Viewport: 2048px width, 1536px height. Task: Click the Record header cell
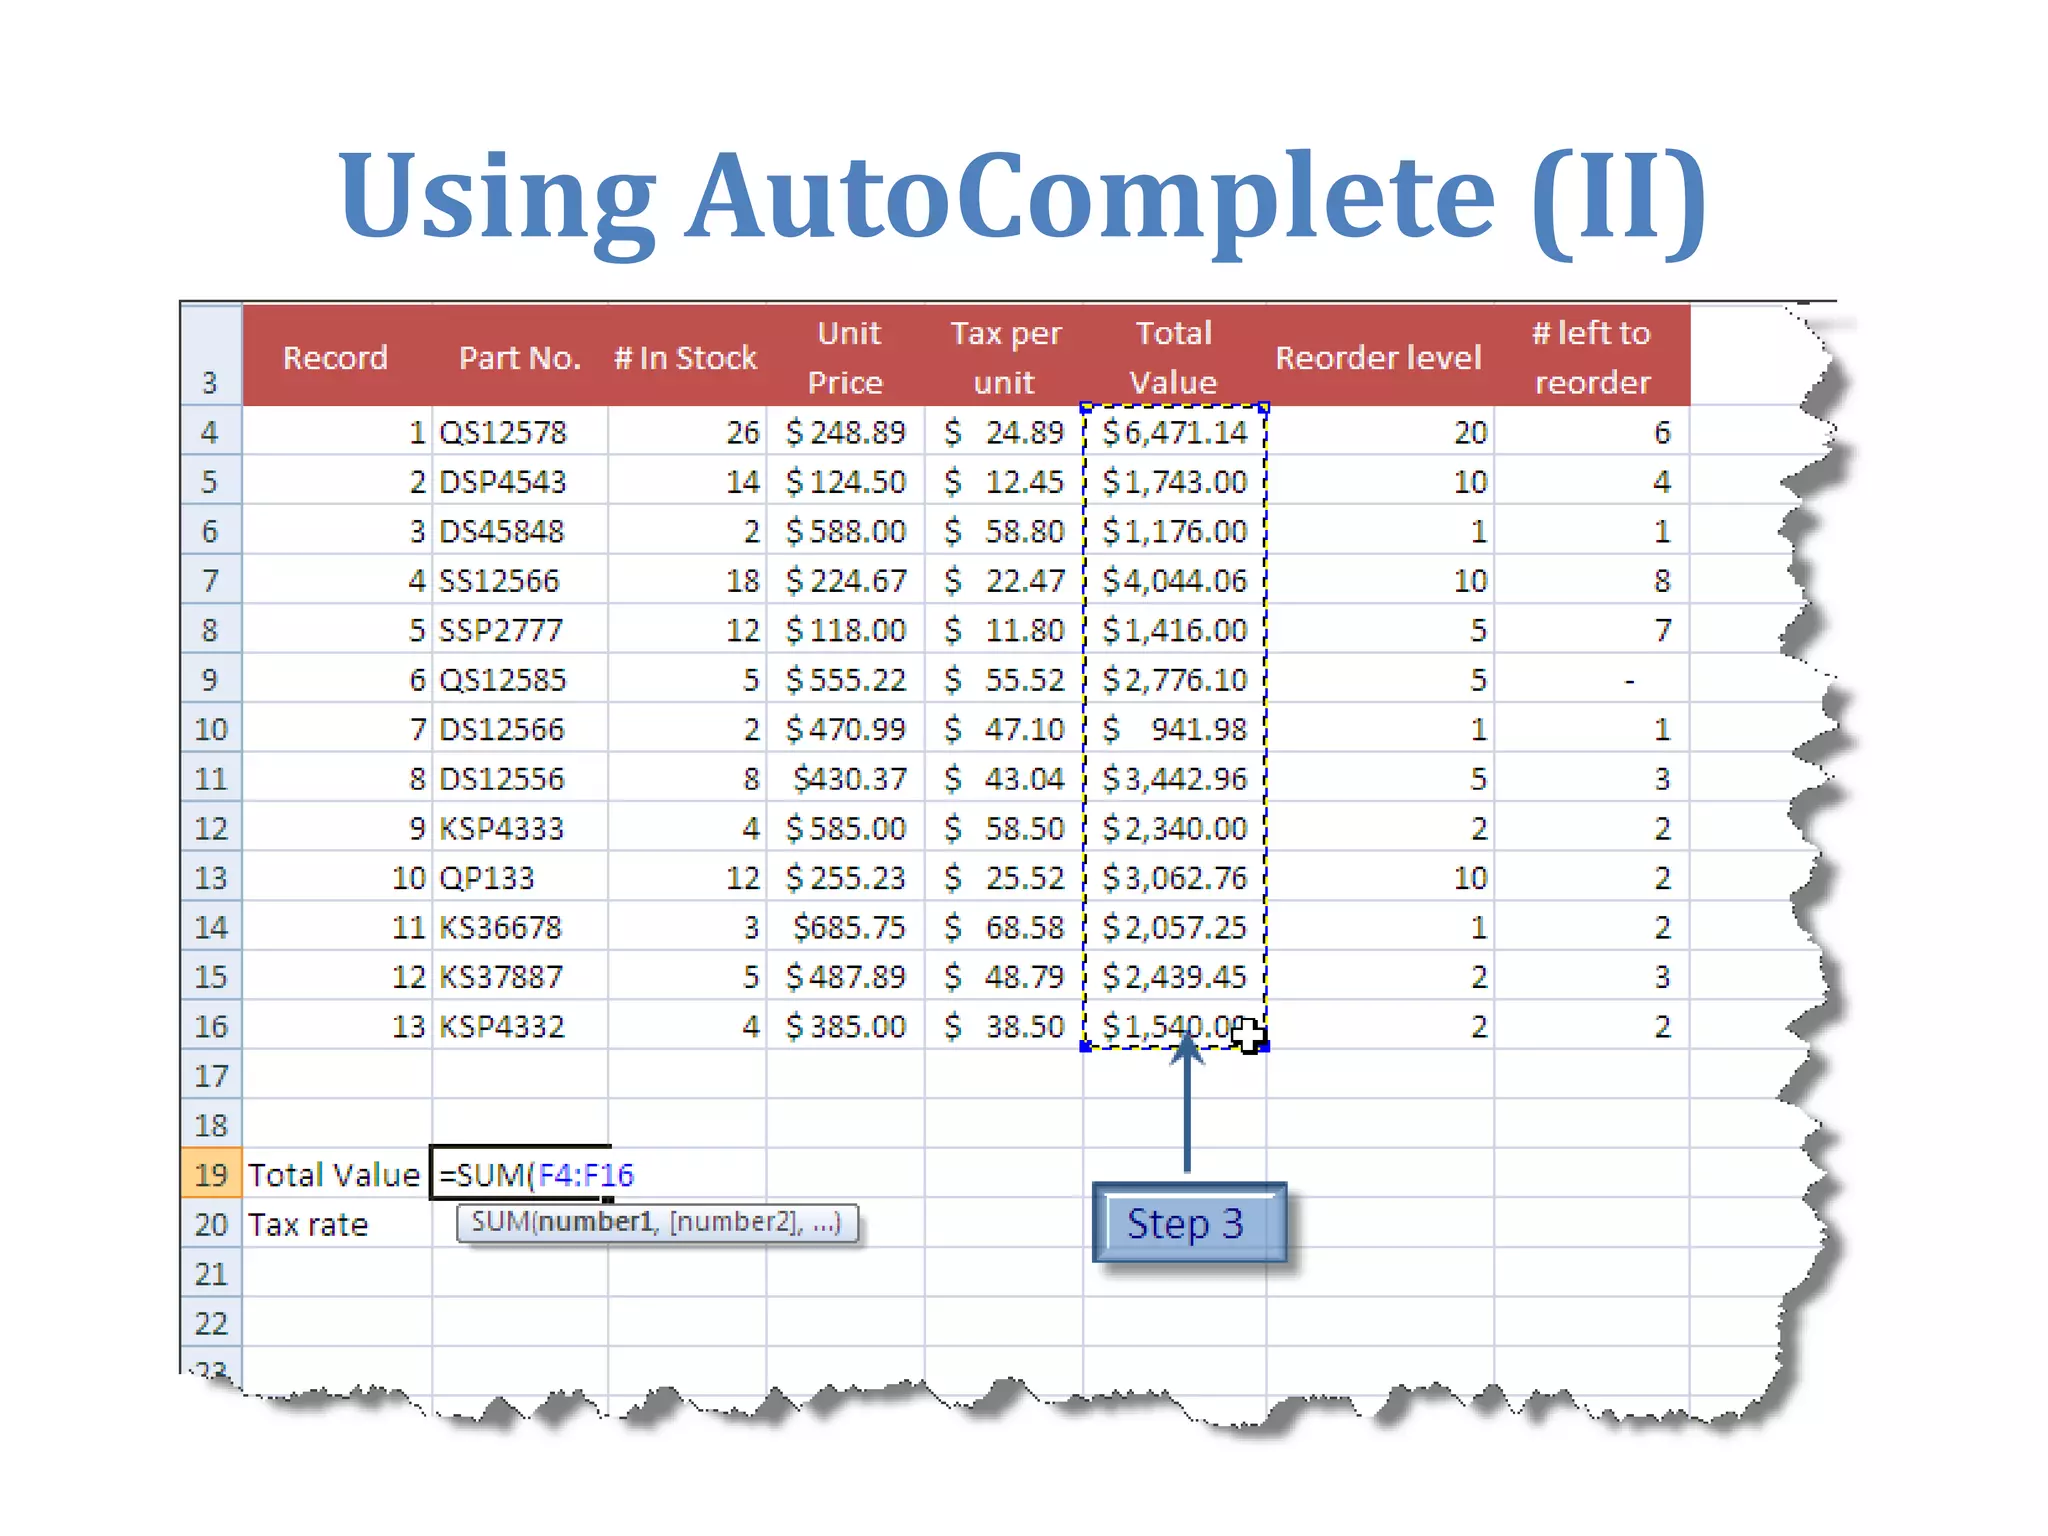coord(335,357)
